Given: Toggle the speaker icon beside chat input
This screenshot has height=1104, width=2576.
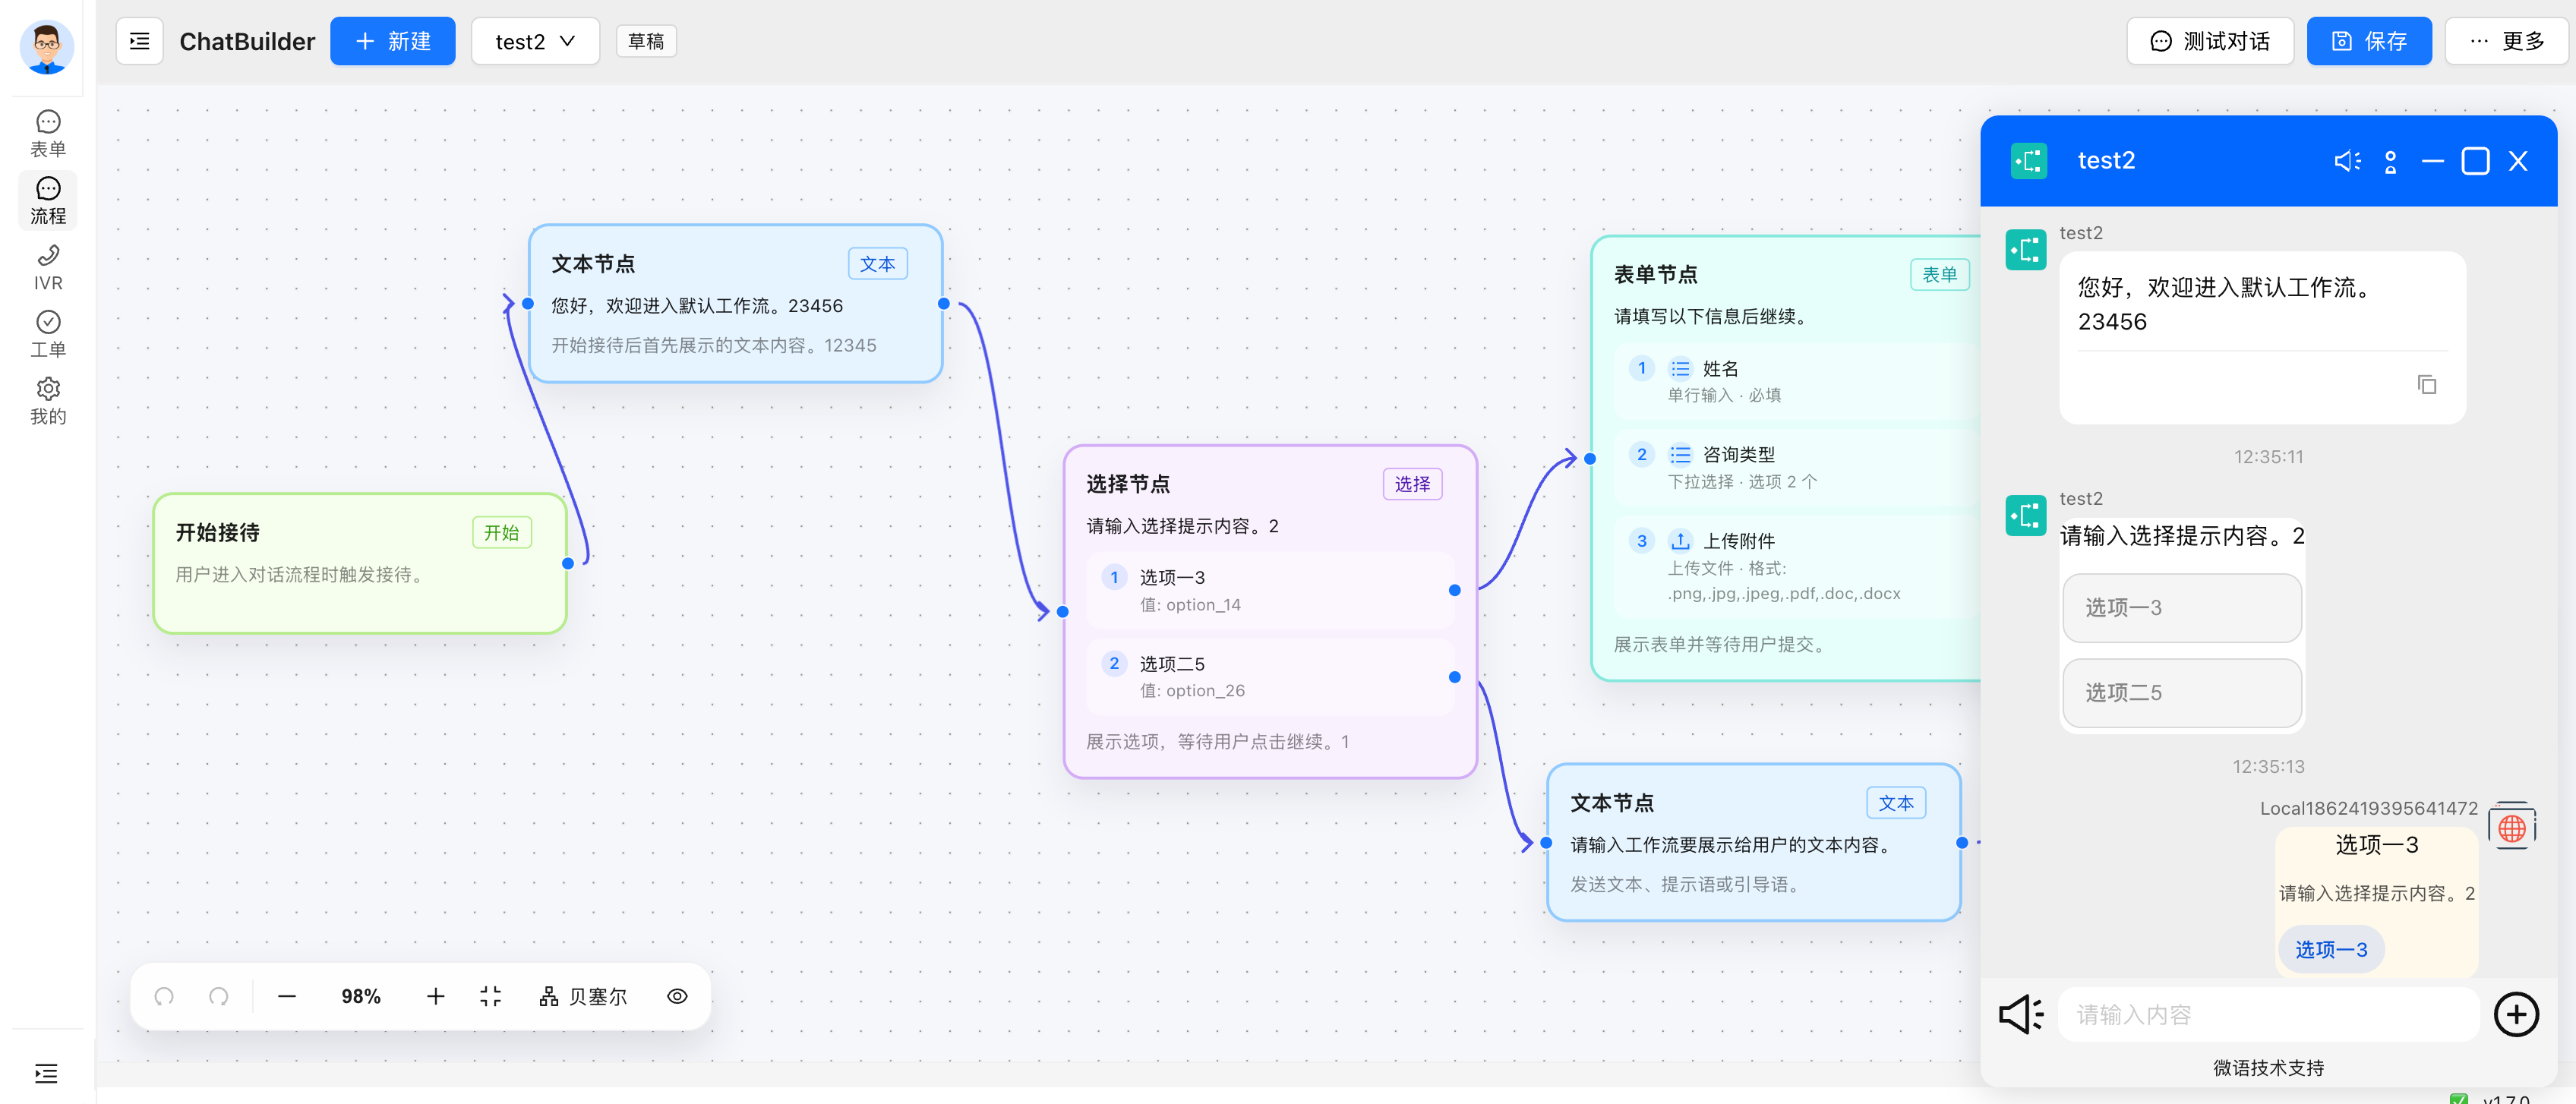Looking at the screenshot, I should 2020,1014.
